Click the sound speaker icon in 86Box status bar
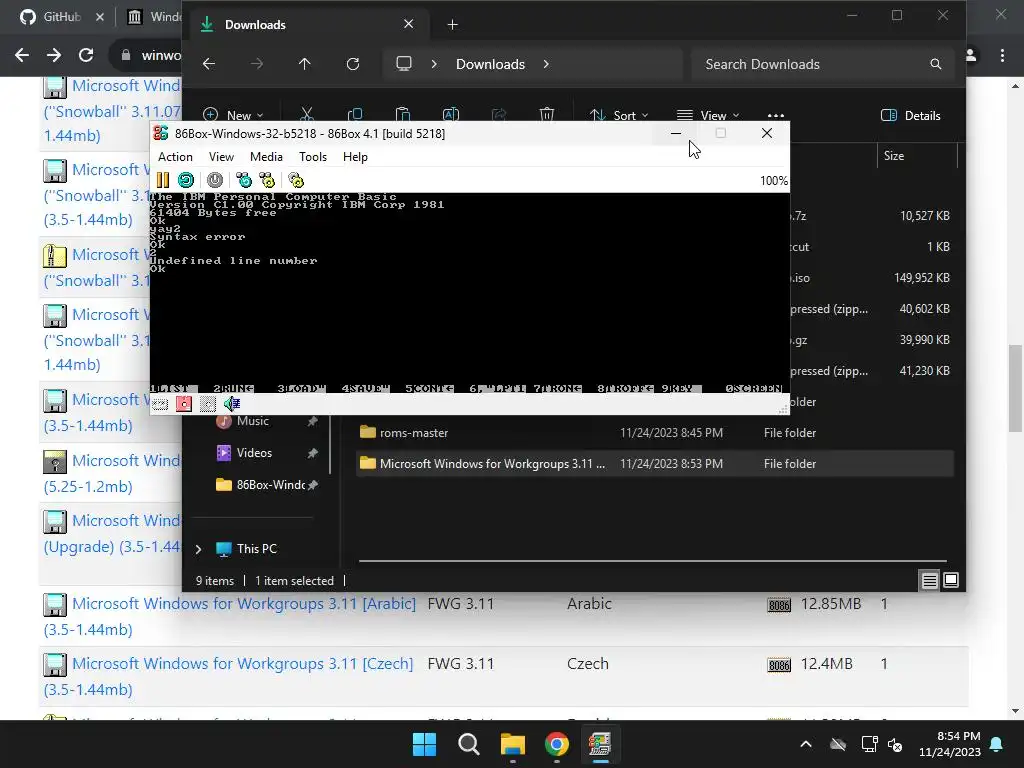1024x768 pixels. [232, 404]
